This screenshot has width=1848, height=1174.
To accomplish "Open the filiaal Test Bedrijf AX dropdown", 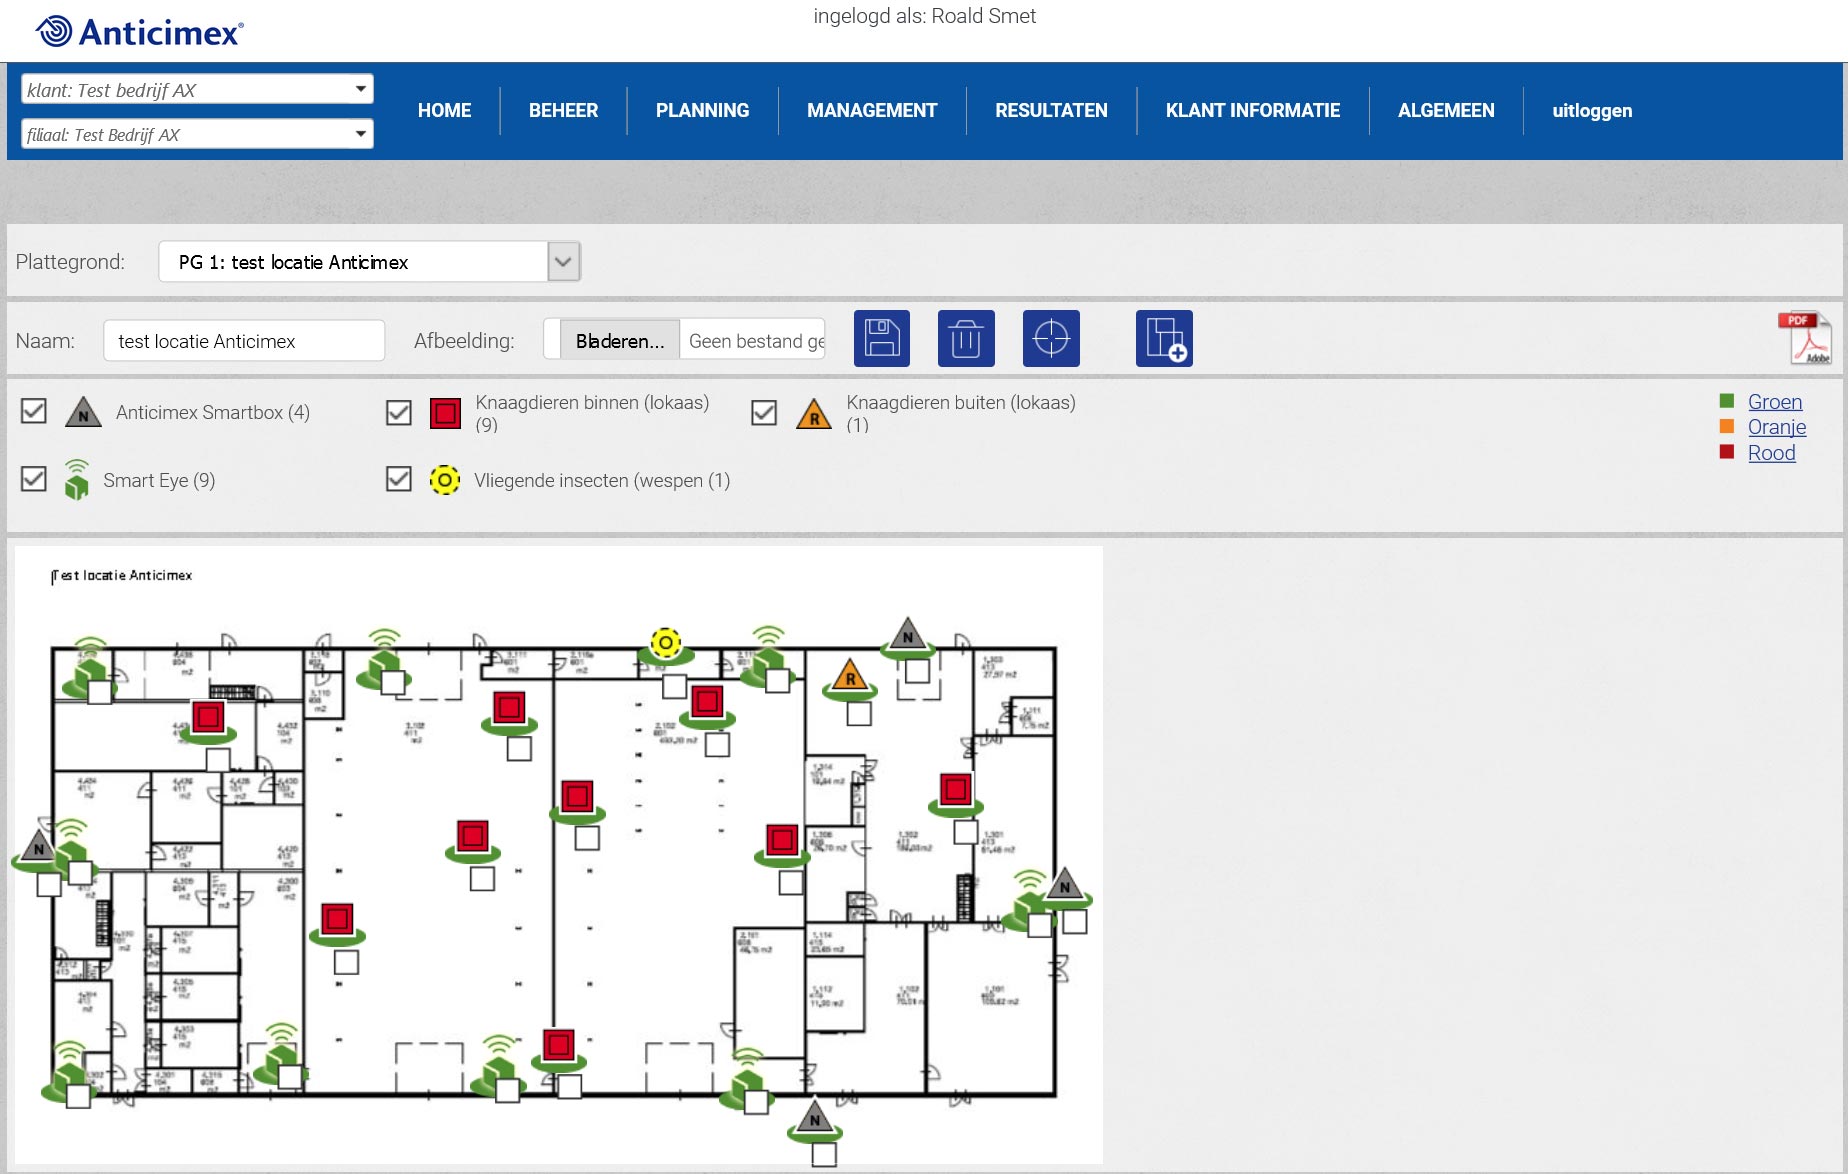I will (x=197, y=134).
